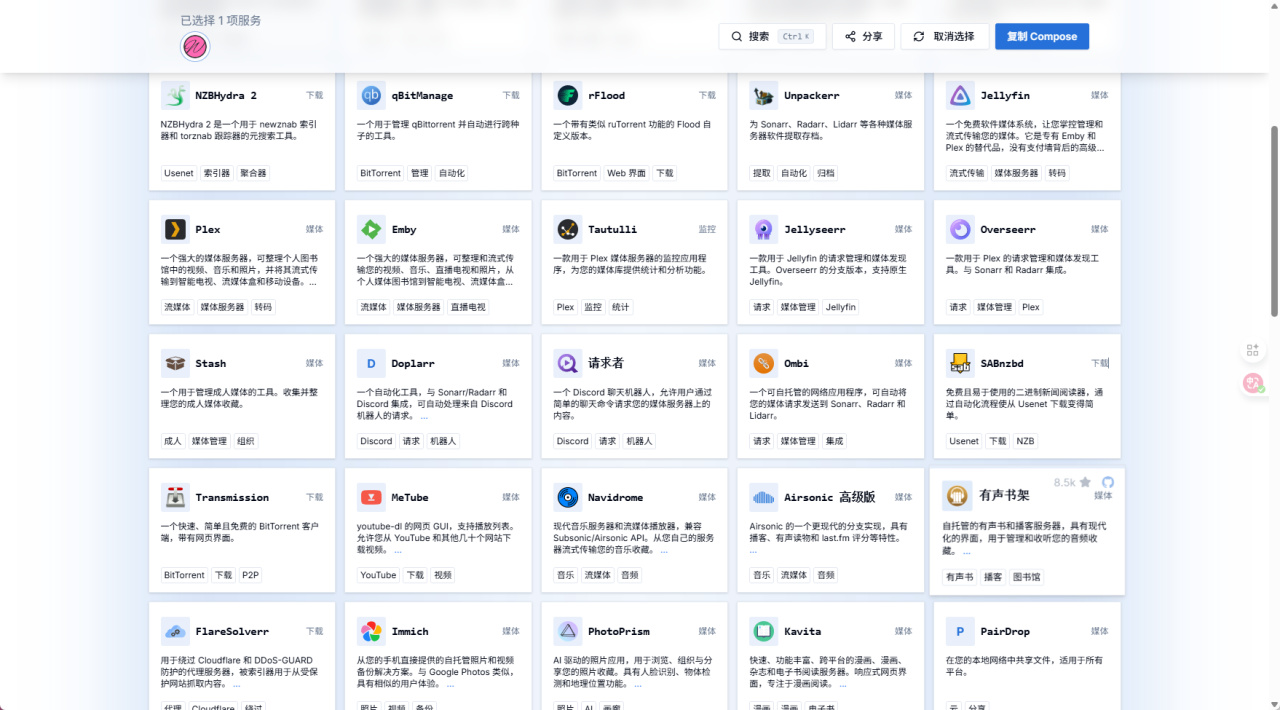Click the 直播电视 tag on Emby card
Screen dimensions: 1280x710
[x=468, y=307]
